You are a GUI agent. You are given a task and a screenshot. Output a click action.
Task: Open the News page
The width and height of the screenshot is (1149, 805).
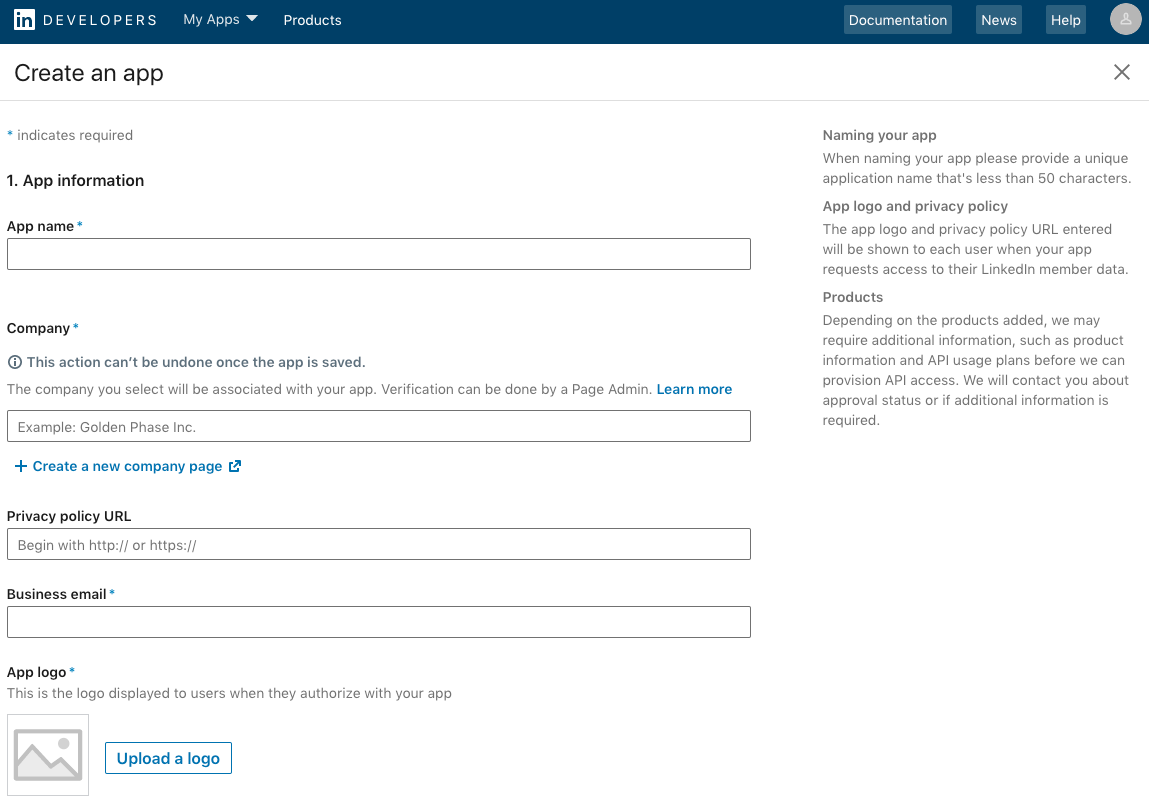click(x=999, y=20)
